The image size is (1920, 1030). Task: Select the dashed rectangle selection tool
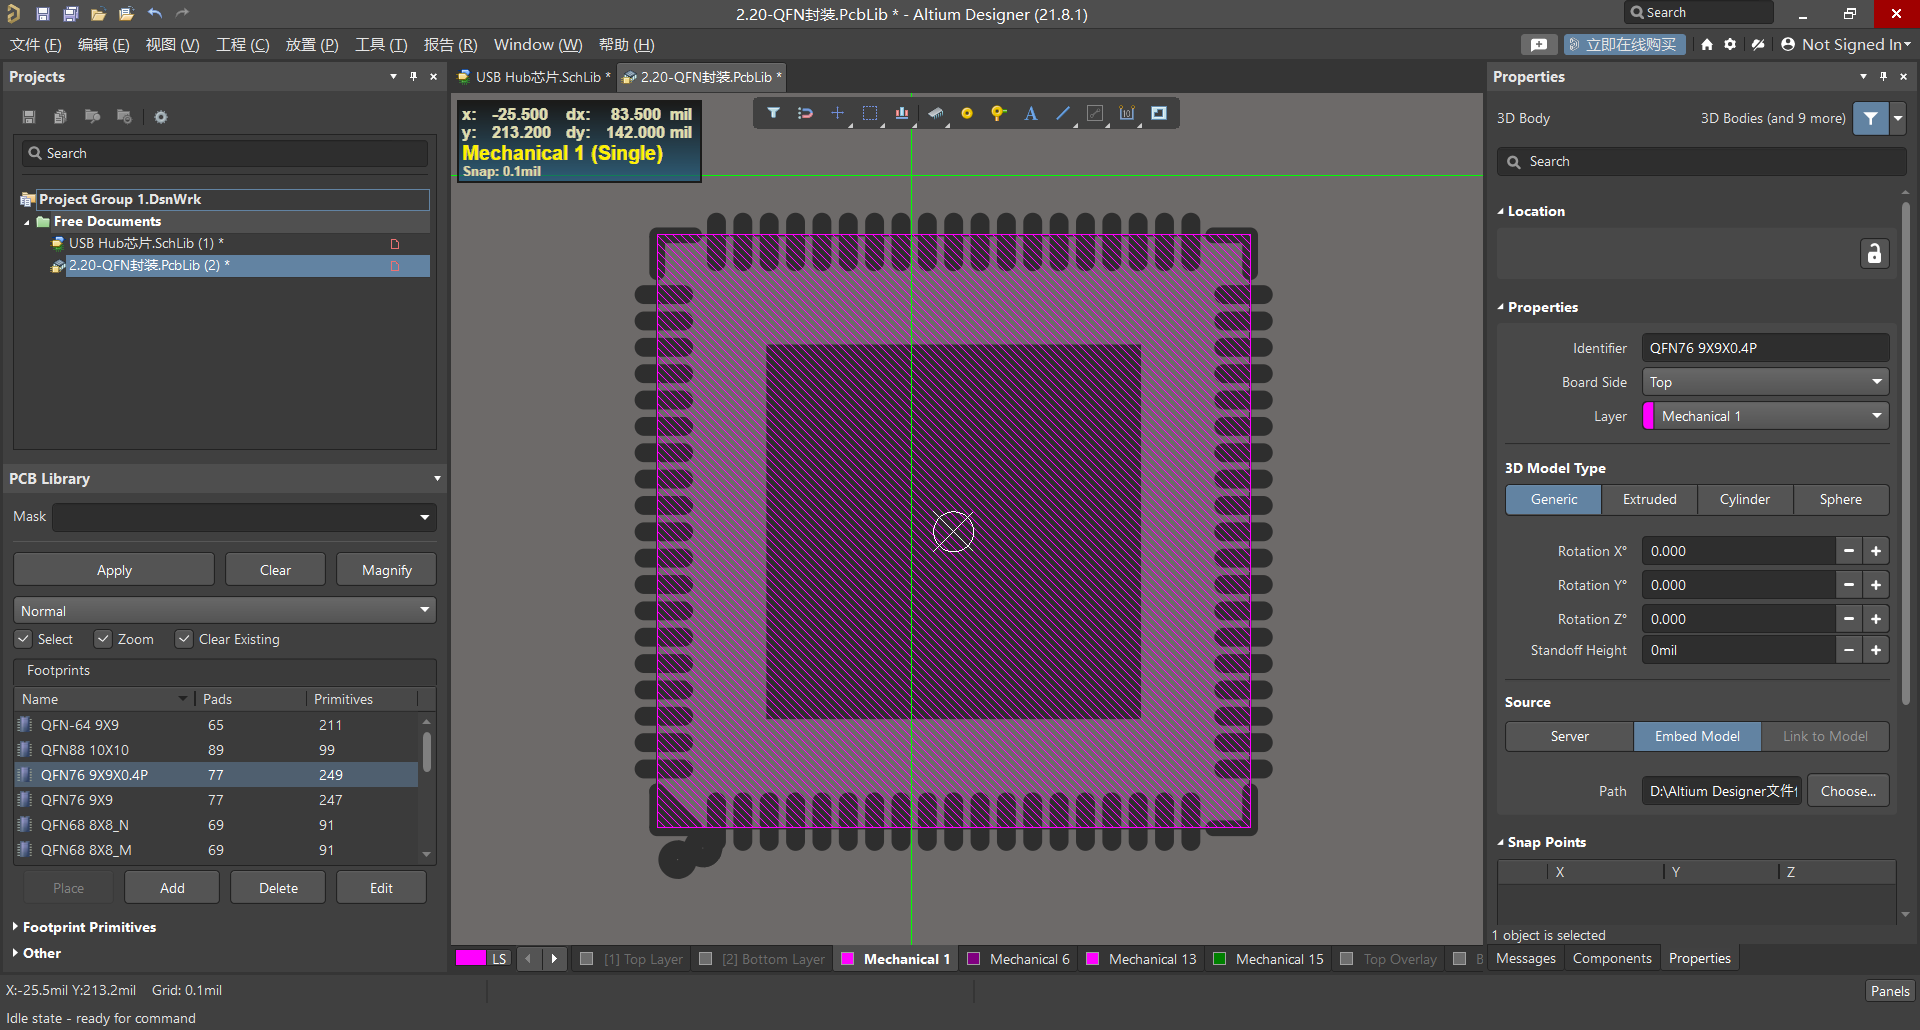870,113
